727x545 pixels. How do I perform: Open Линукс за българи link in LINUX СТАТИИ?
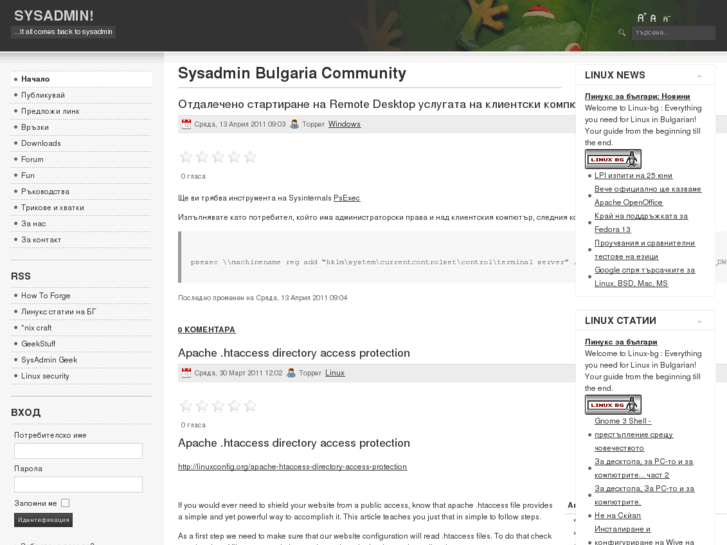click(x=621, y=342)
